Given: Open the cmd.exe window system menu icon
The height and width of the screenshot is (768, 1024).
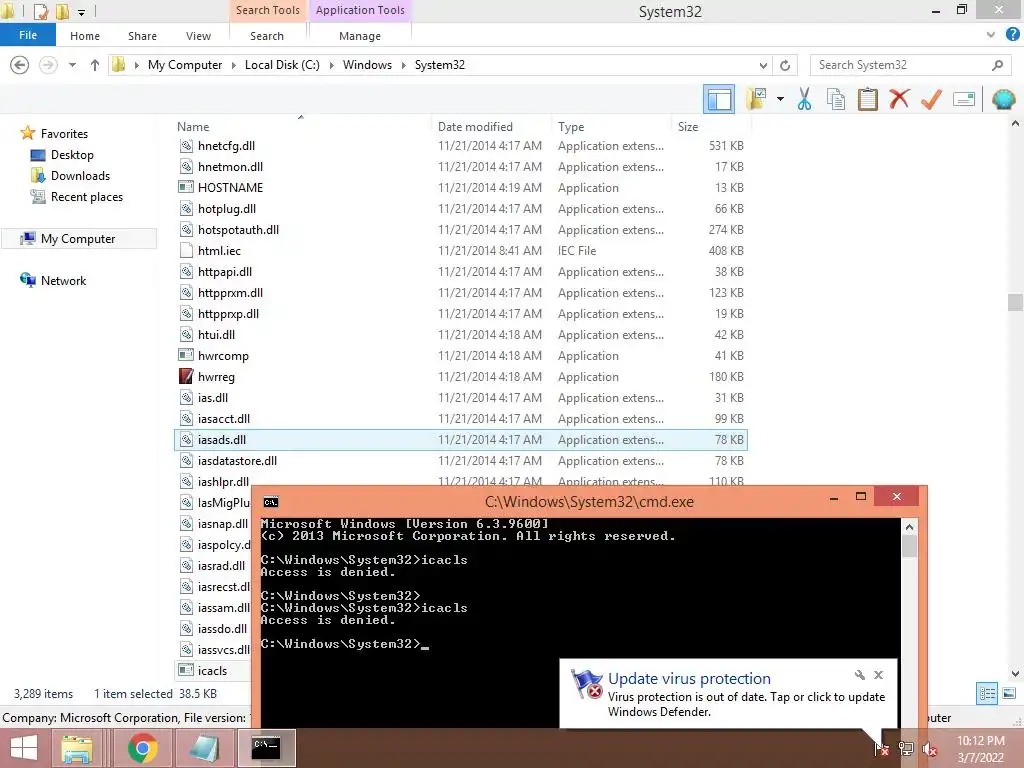Looking at the screenshot, I should coord(270,502).
